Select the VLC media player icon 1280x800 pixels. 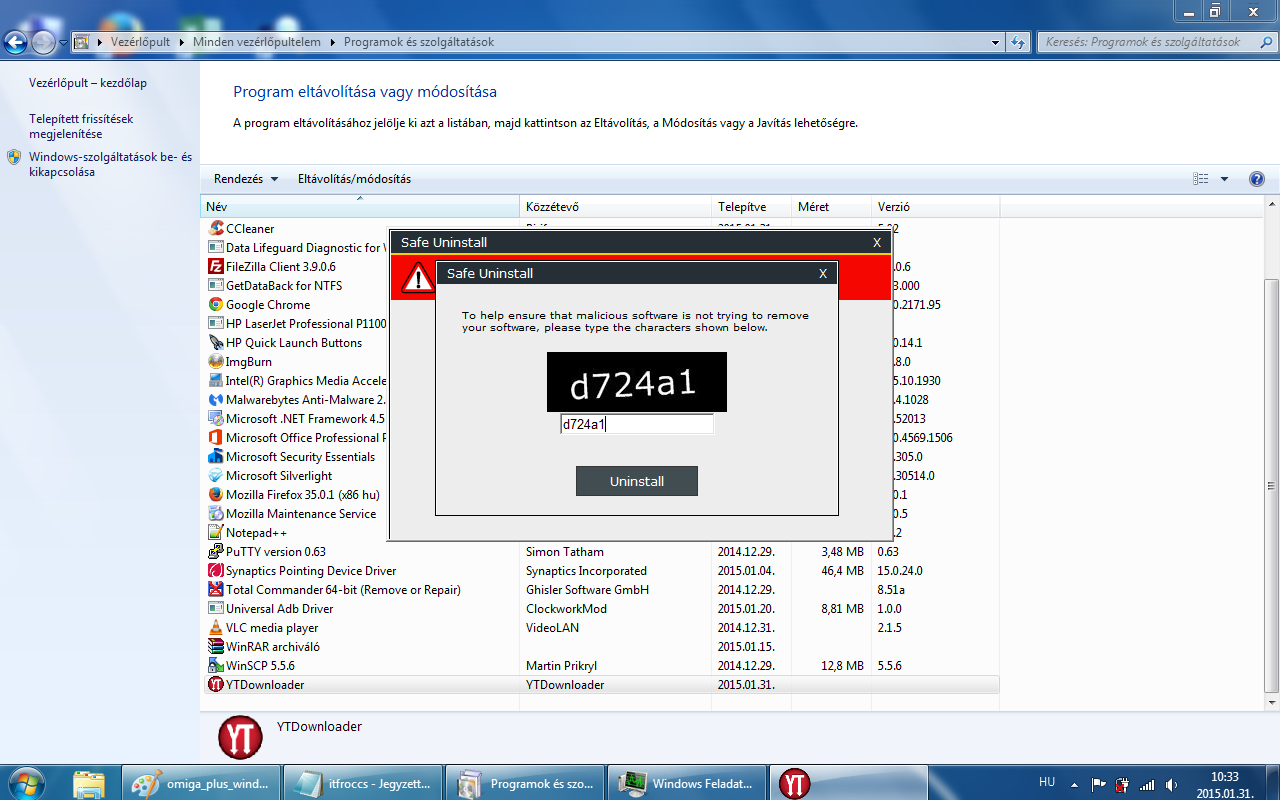[215, 628]
